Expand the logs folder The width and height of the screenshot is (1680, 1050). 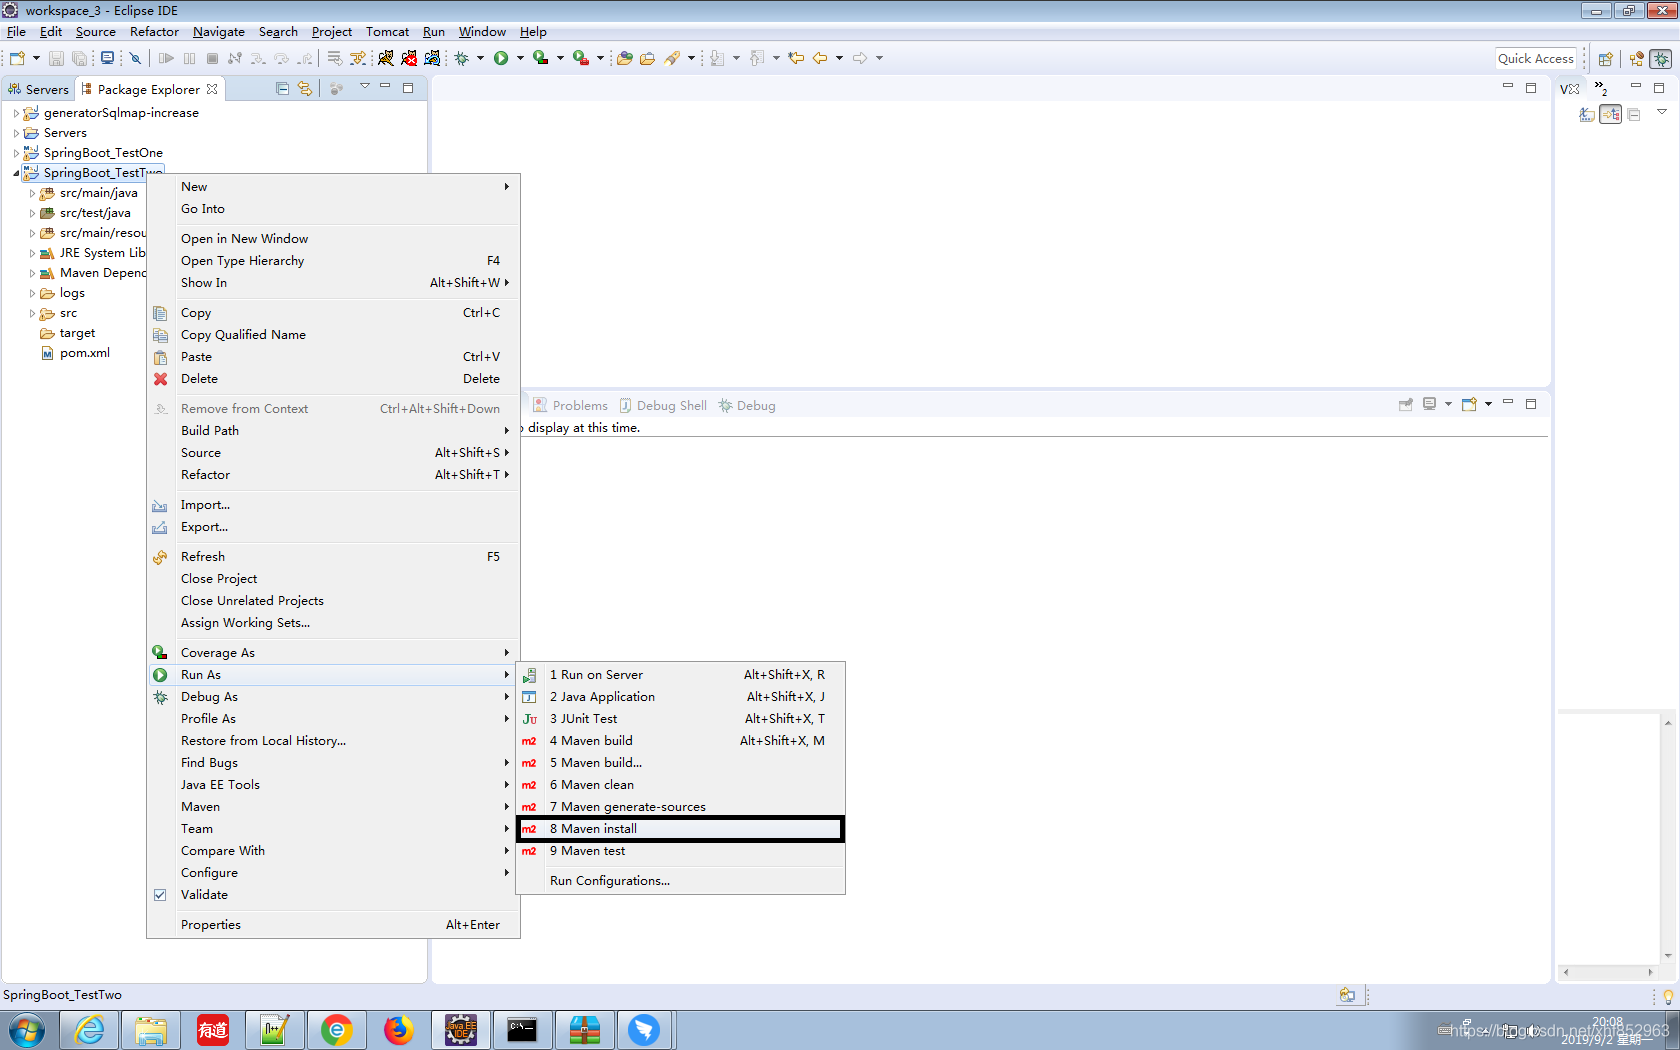pyautogui.click(x=32, y=293)
